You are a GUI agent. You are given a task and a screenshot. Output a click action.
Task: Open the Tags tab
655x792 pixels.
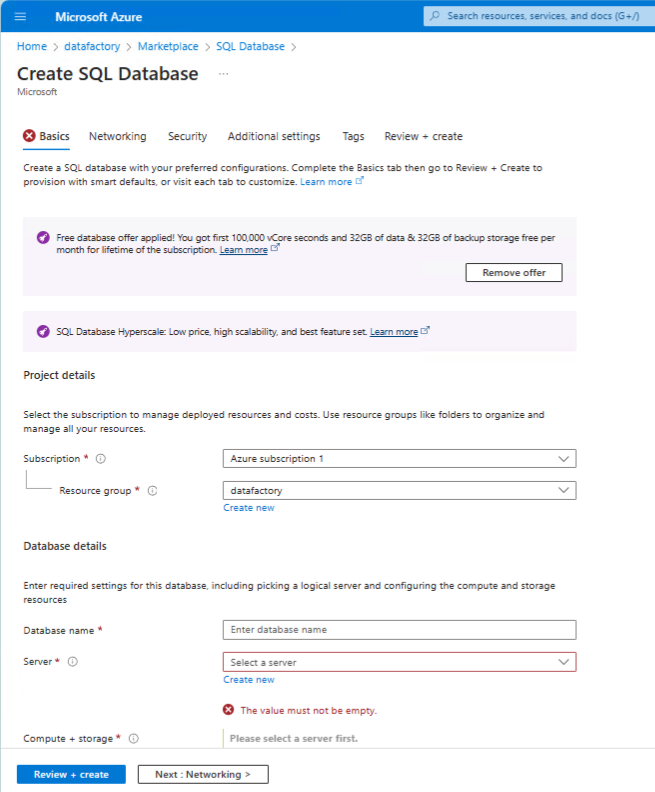click(x=353, y=136)
